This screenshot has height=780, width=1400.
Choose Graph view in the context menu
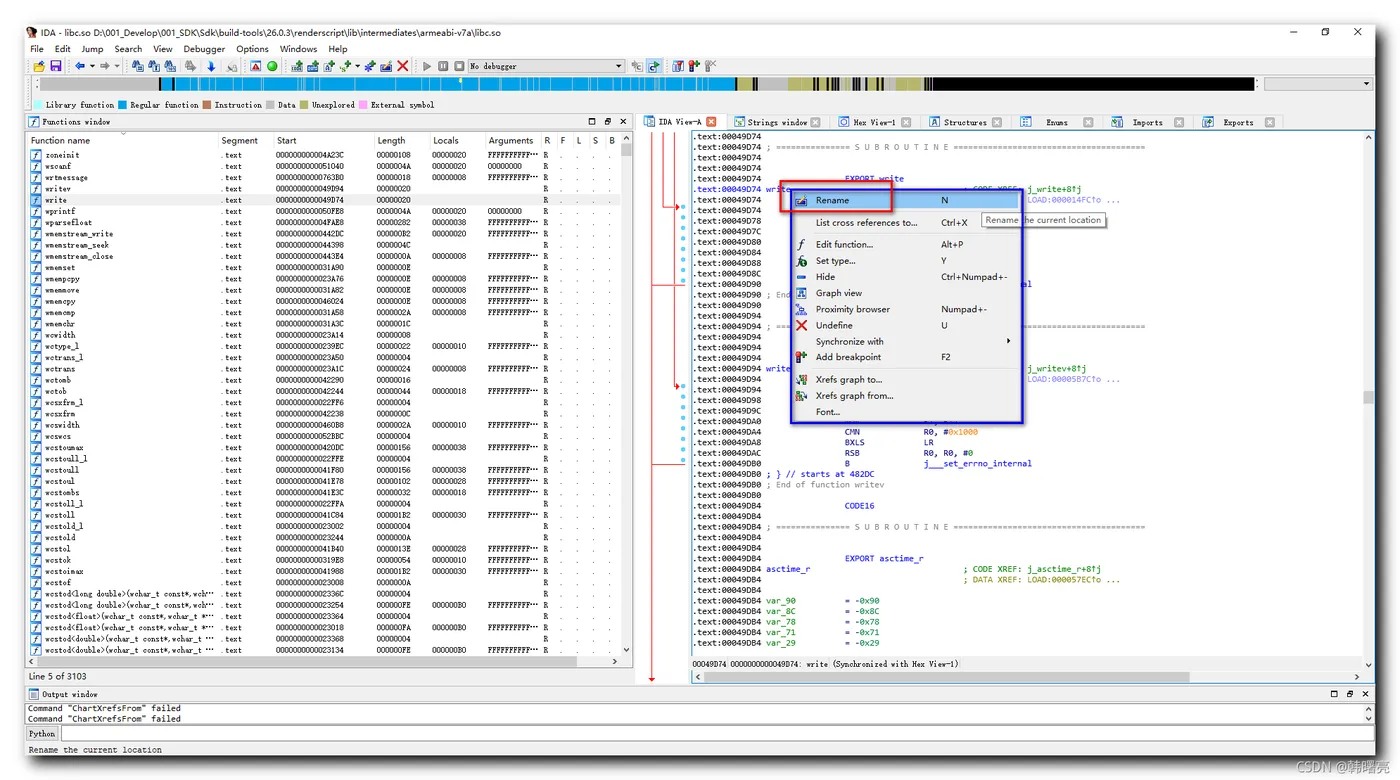click(907, 293)
